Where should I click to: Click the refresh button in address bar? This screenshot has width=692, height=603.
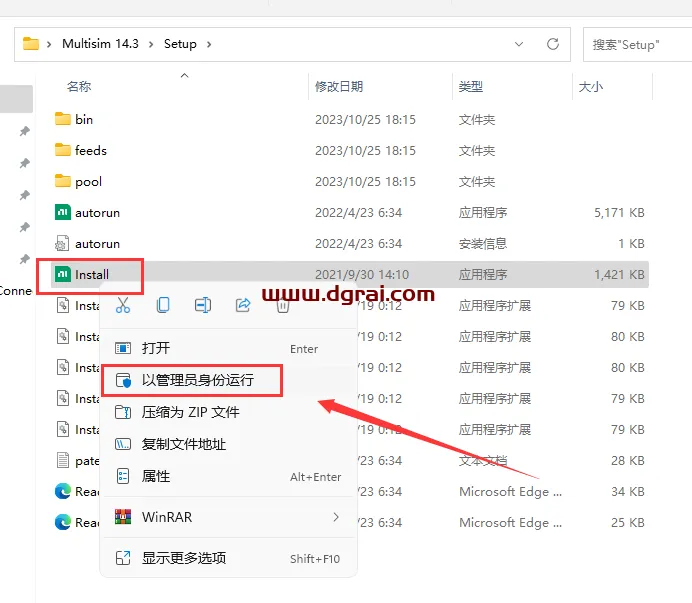tap(553, 44)
